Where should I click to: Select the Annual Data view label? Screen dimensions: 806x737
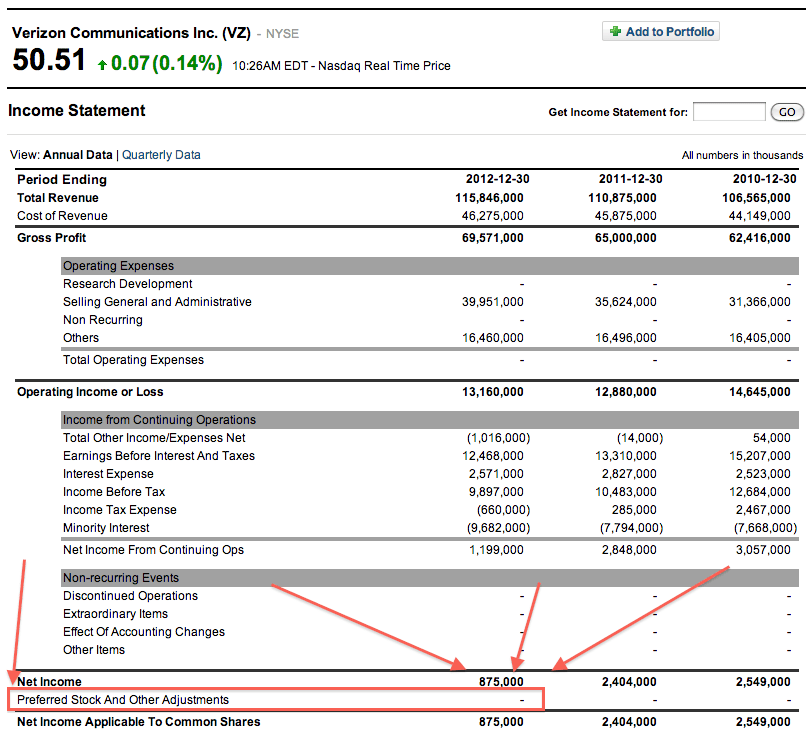click(78, 155)
